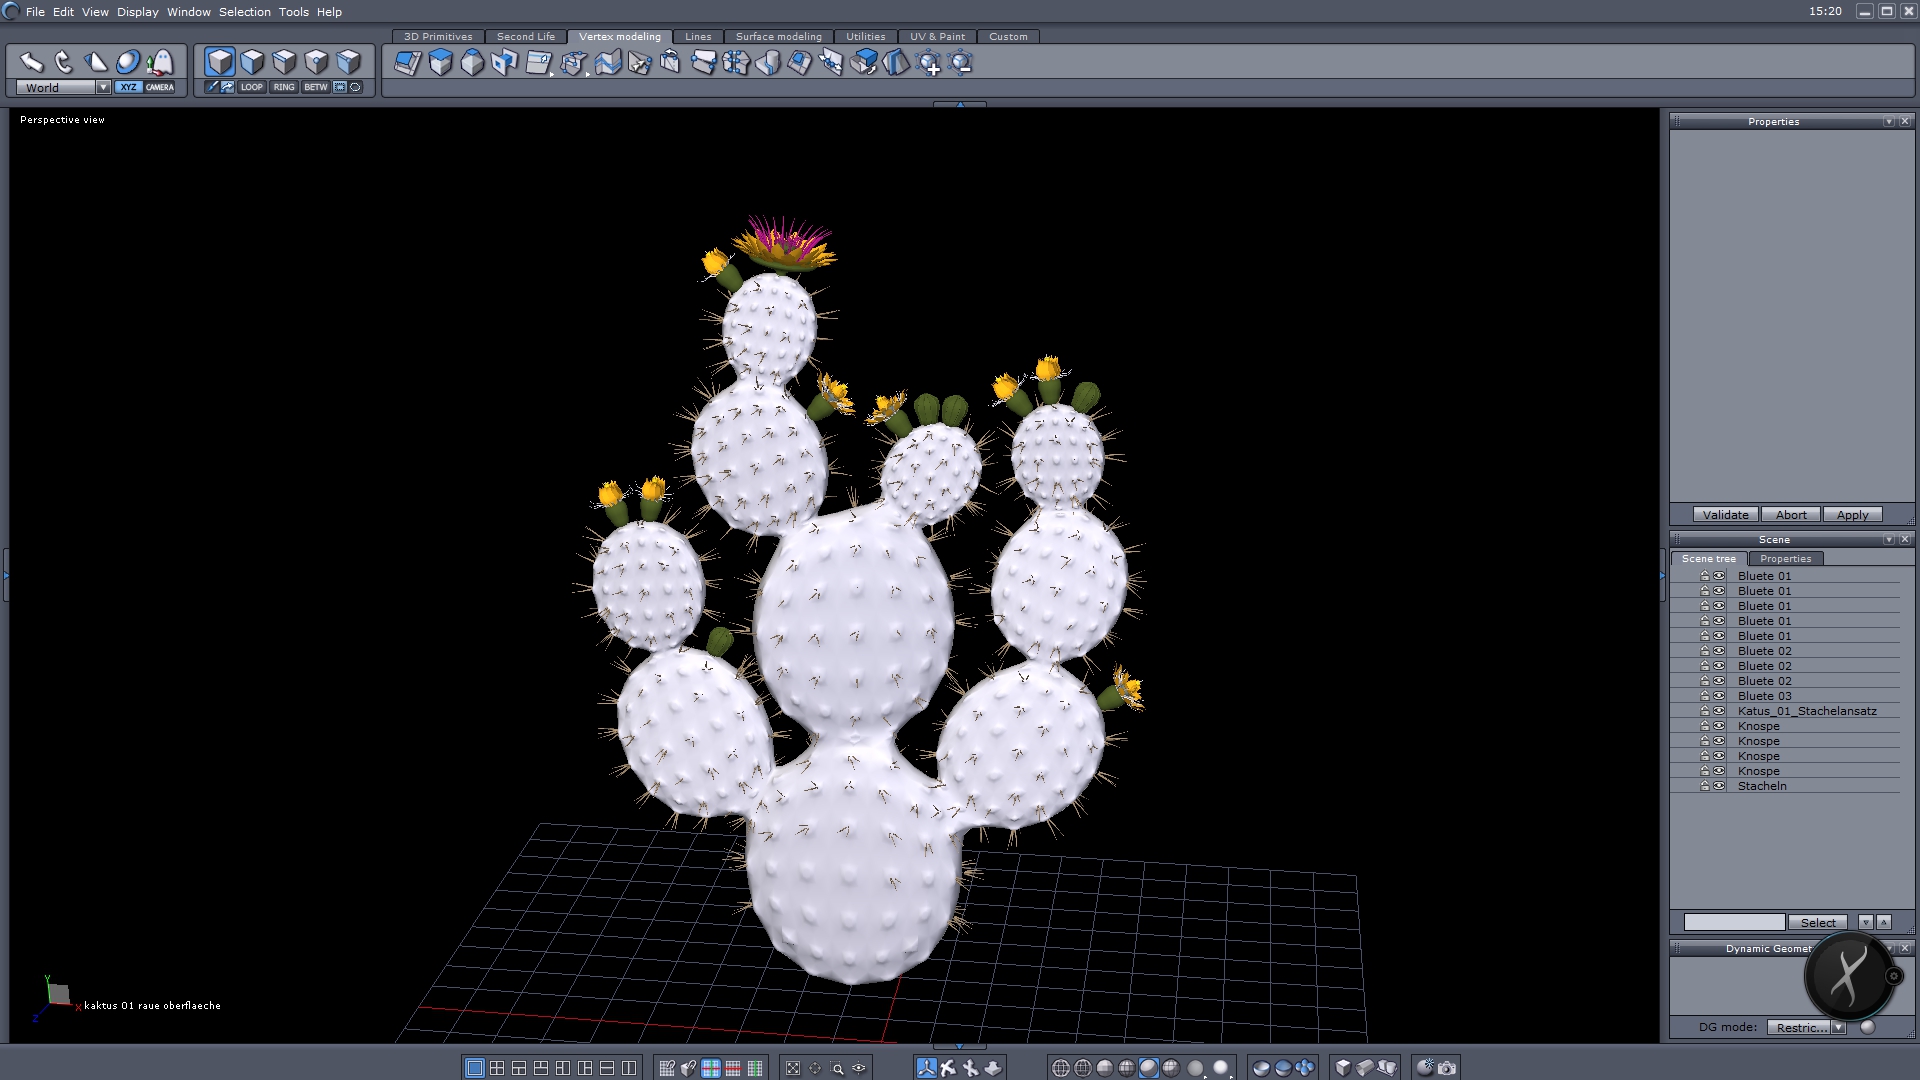Viewport: 1920px width, 1080px height.
Task: Open the Surface modeling tab
Action: click(778, 37)
